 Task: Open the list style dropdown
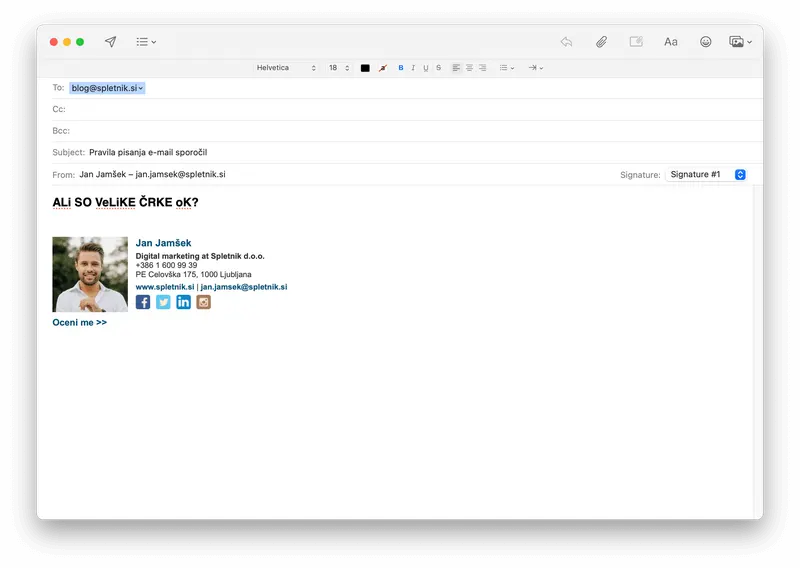507,68
